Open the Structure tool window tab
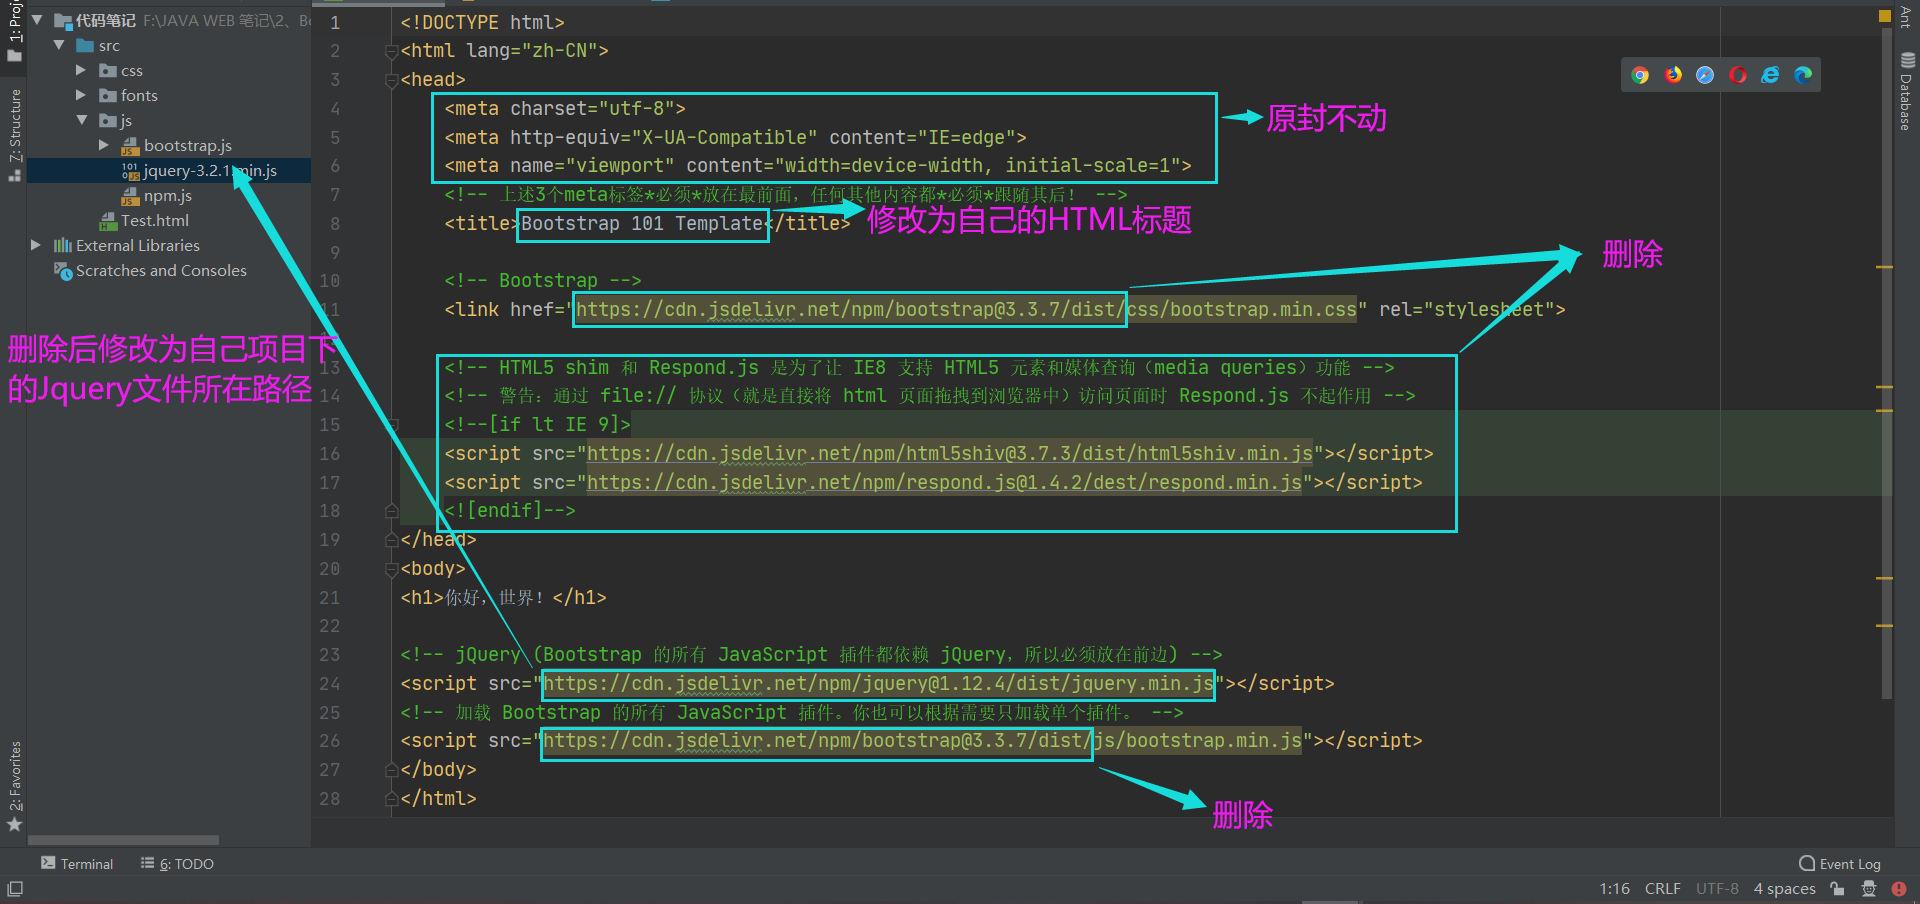1920x904 pixels. coord(14,135)
